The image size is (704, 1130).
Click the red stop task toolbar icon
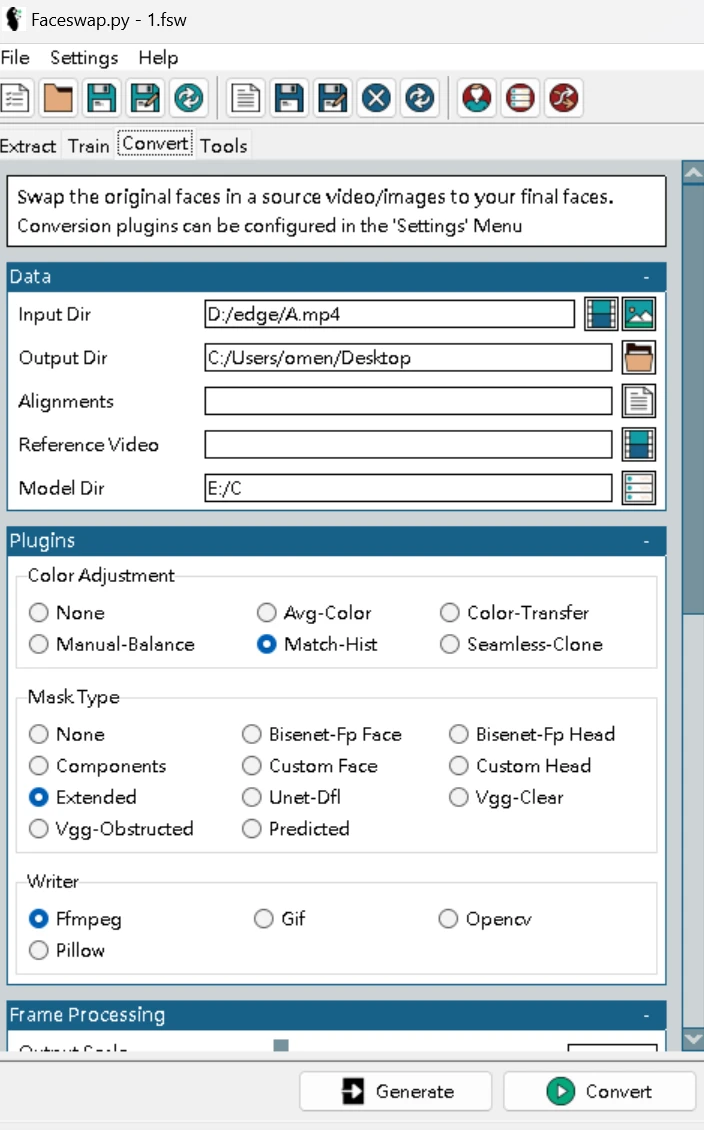pos(376,97)
